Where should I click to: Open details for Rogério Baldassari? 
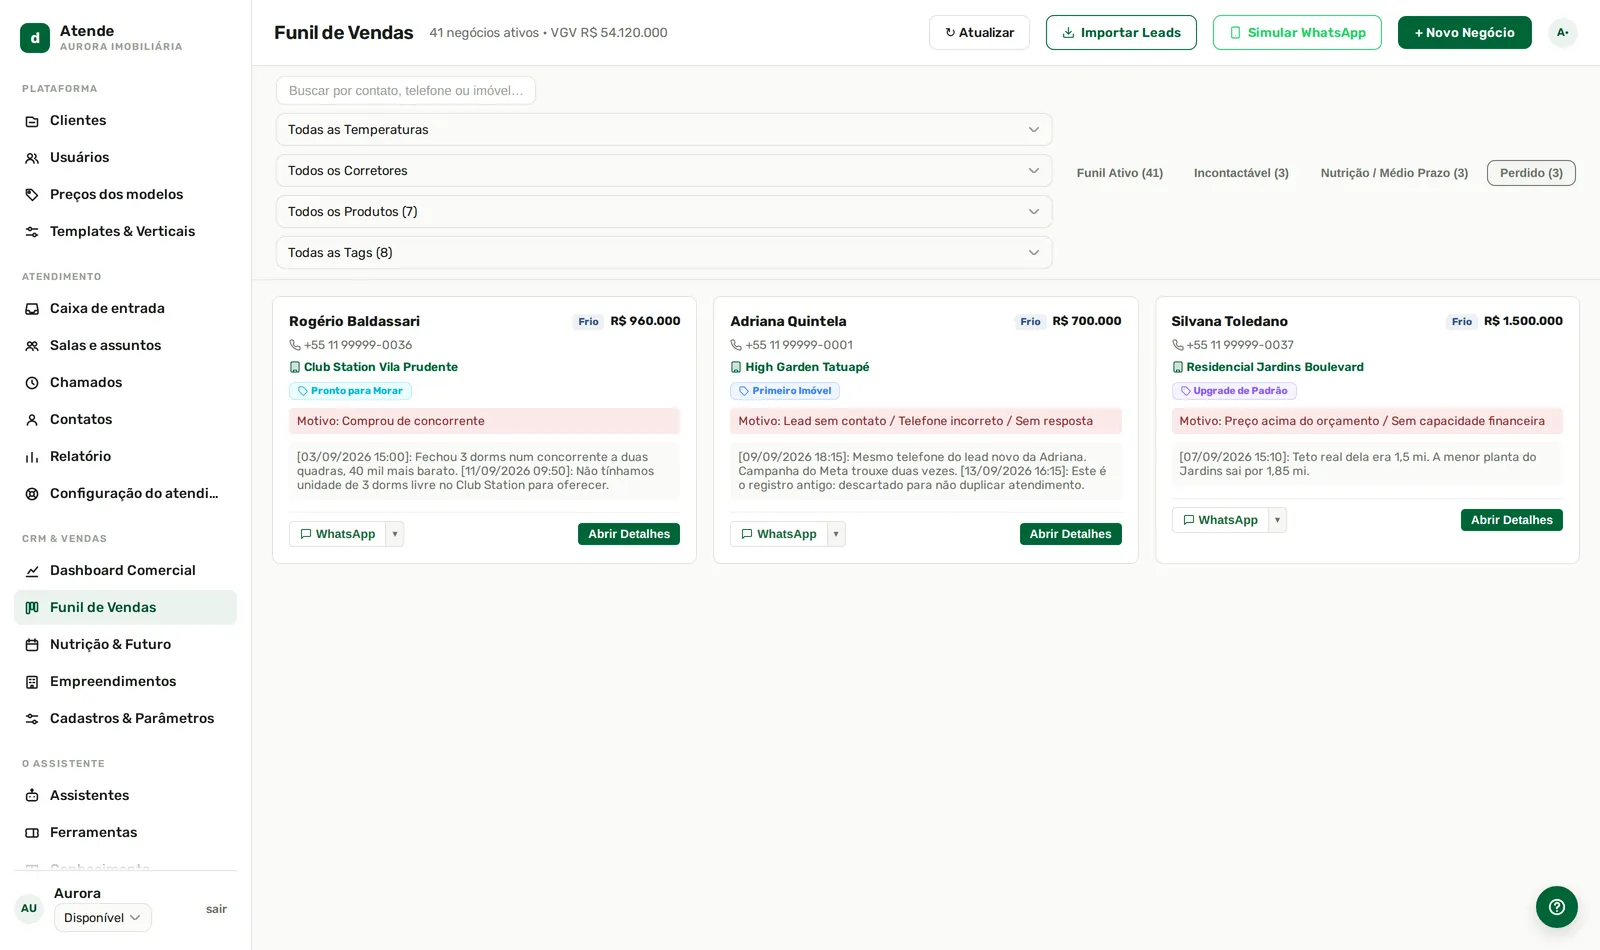629,534
